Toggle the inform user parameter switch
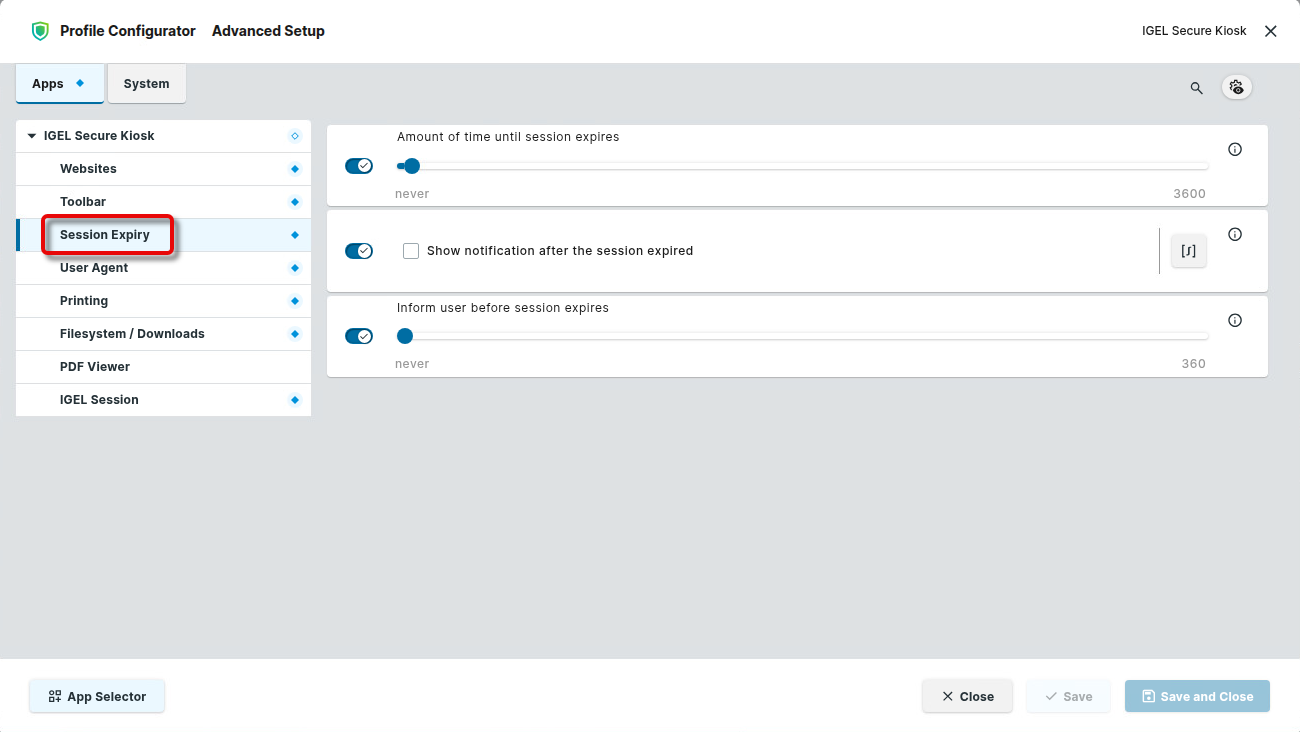Viewport: 1300px width, 732px height. pos(359,336)
